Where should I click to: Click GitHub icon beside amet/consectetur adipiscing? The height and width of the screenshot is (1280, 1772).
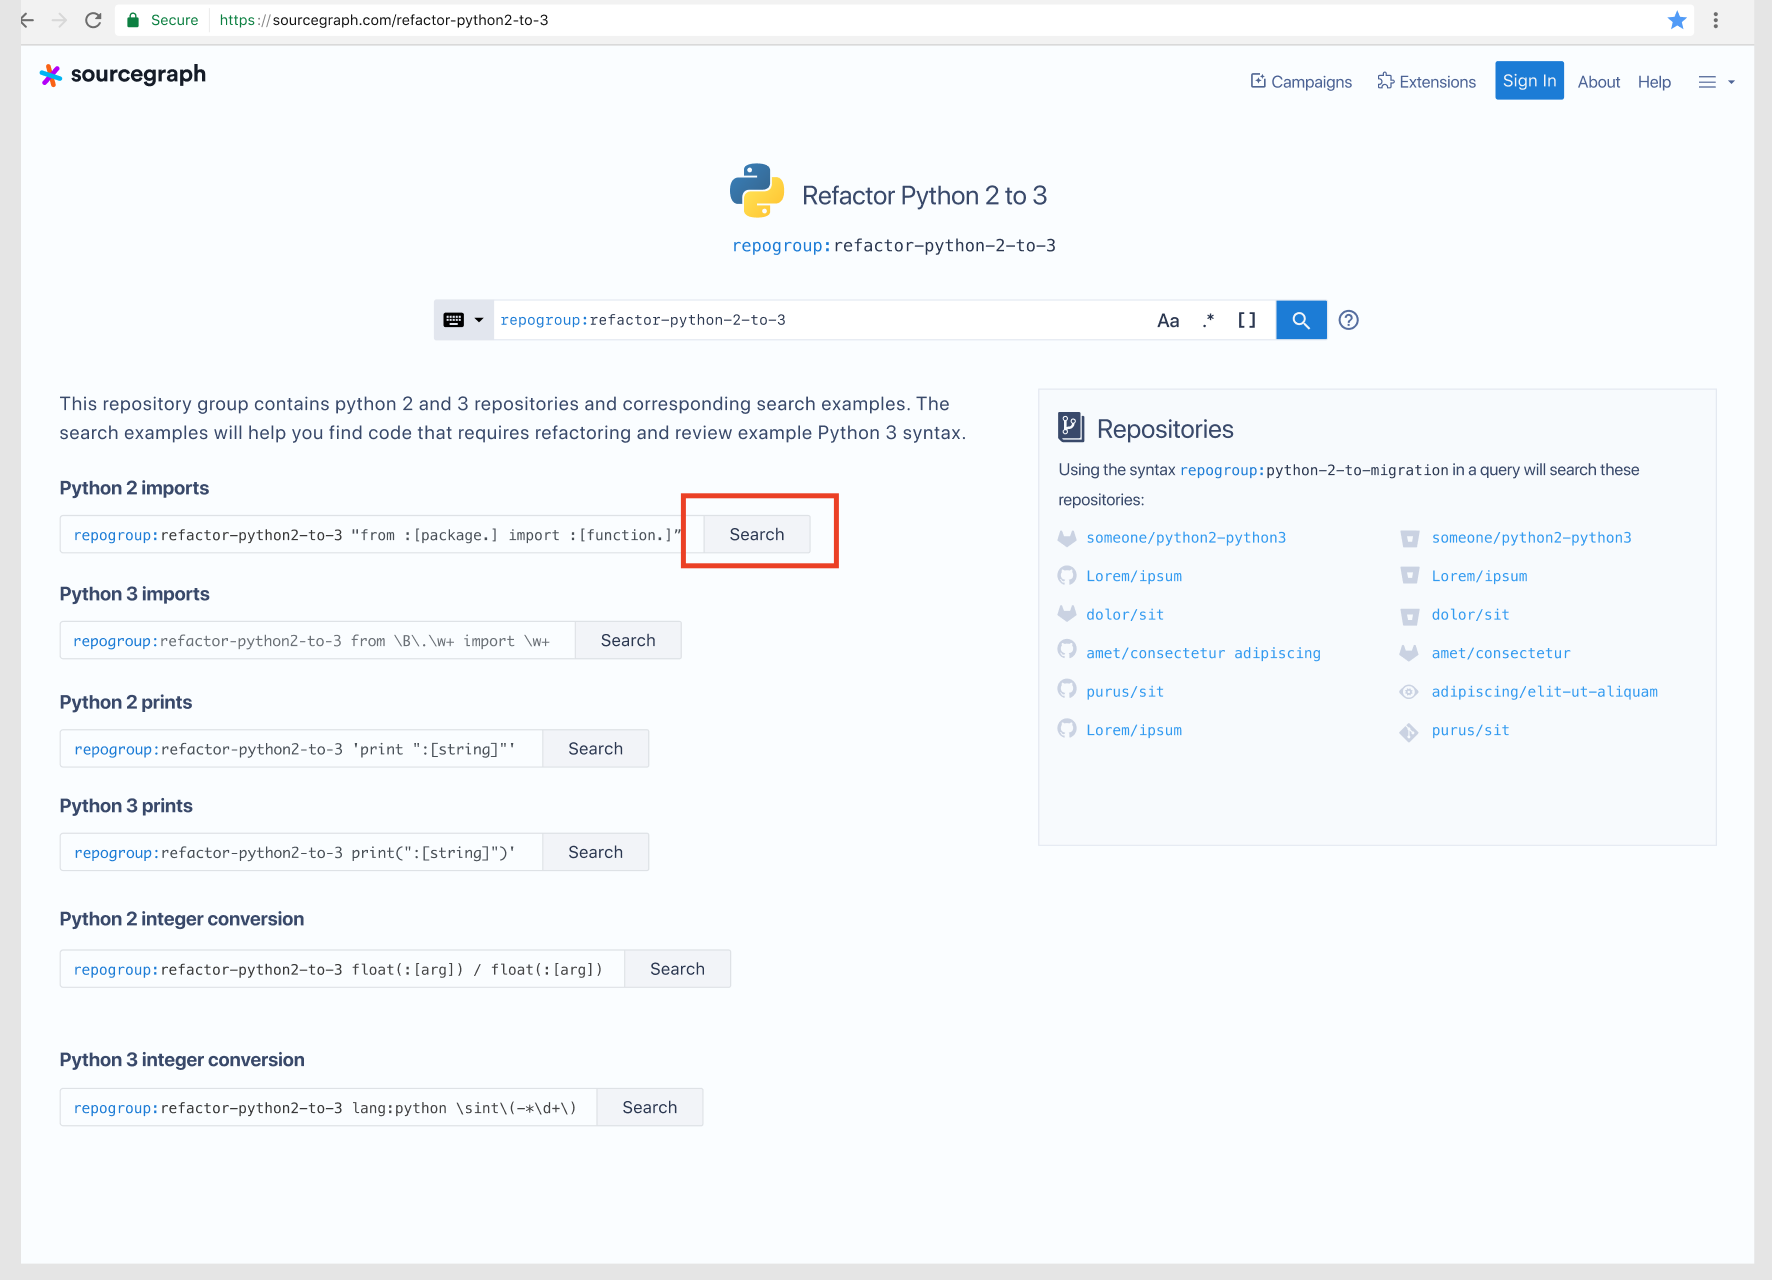pyautogui.click(x=1067, y=649)
